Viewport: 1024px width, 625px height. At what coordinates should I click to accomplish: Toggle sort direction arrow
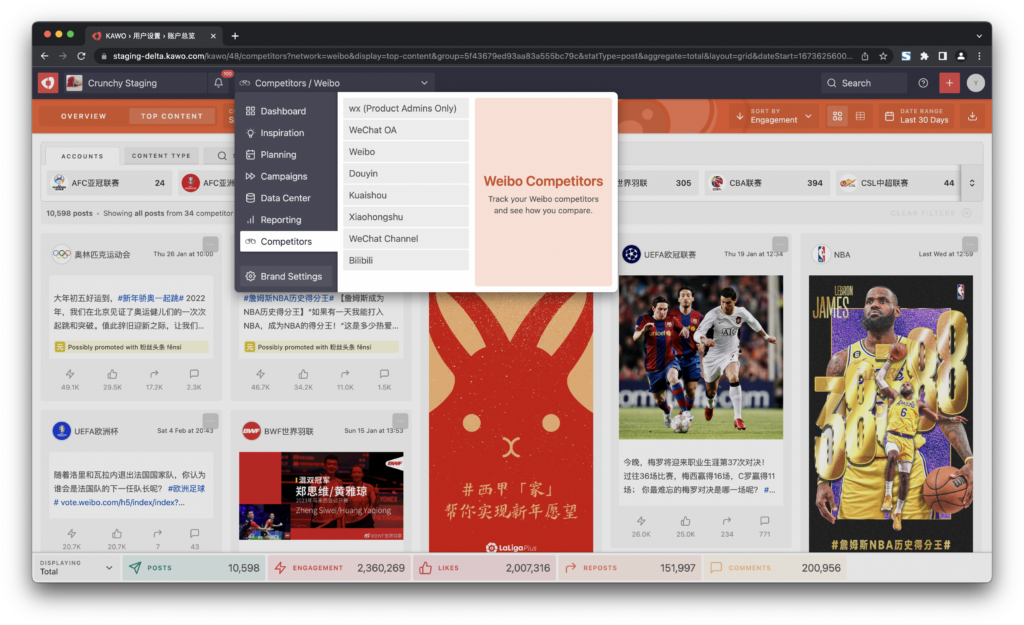(740, 116)
